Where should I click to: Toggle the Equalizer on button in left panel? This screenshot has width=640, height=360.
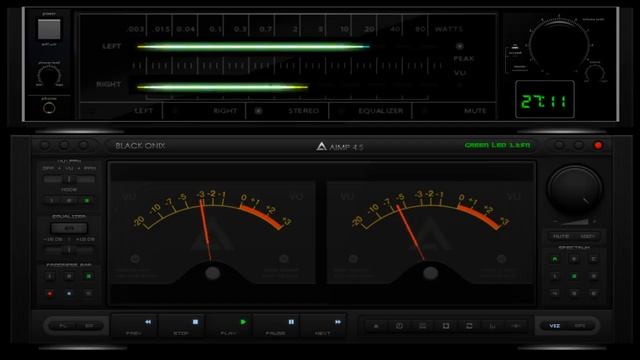(69, 228)
